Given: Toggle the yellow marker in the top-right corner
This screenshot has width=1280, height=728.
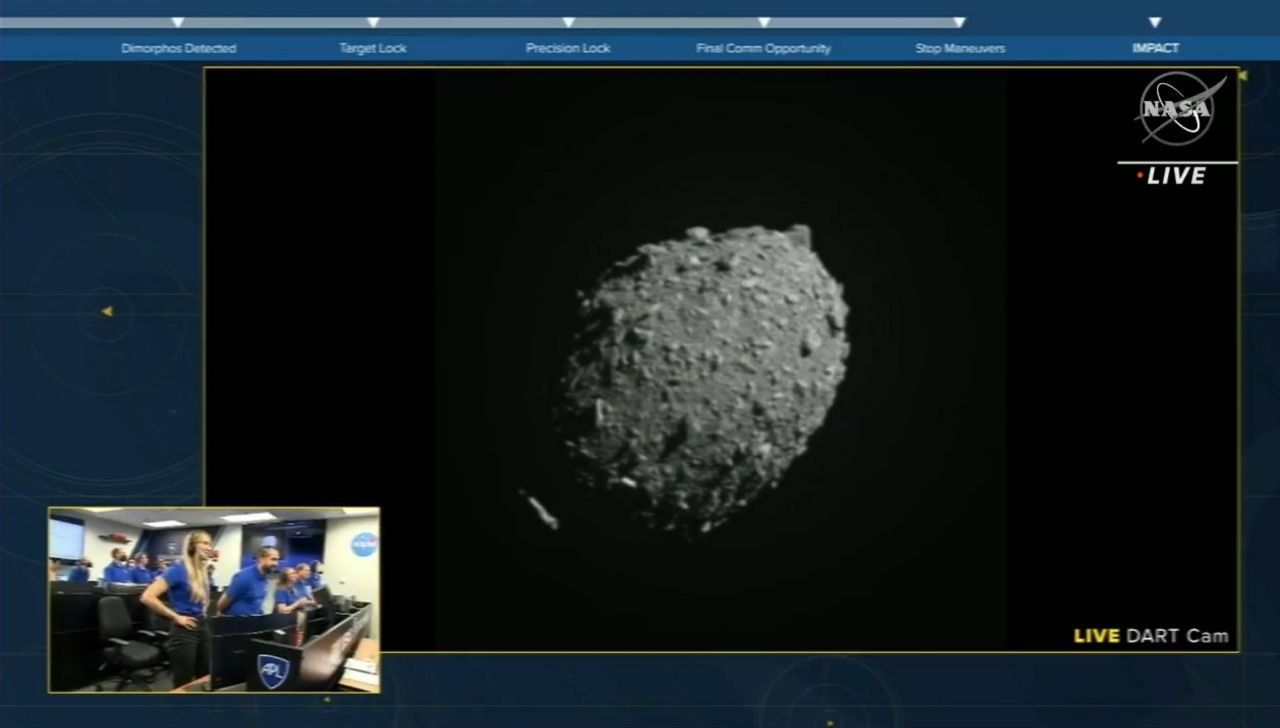Looking at the screenshot, I should (x=1243, y=75).
